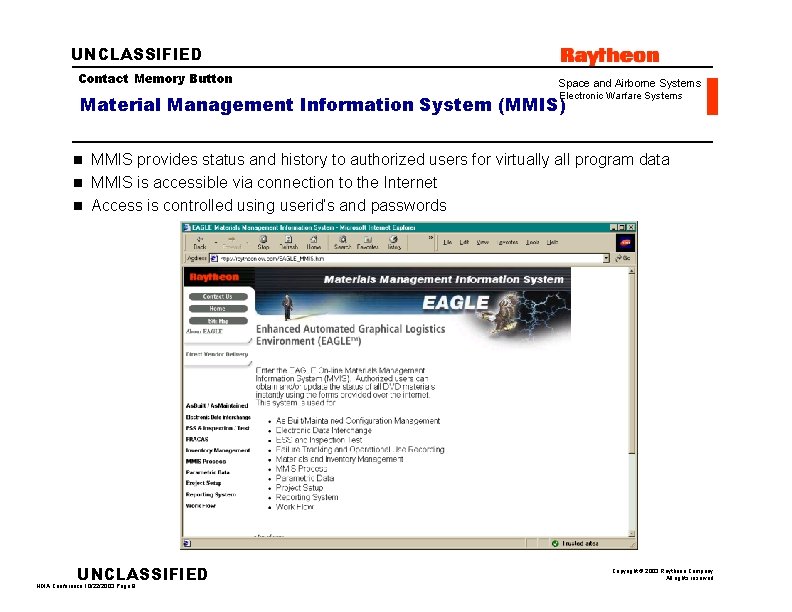Screen dimensions: 792x612
Task: Open the Tools menu
Action: tap(532, 242)
